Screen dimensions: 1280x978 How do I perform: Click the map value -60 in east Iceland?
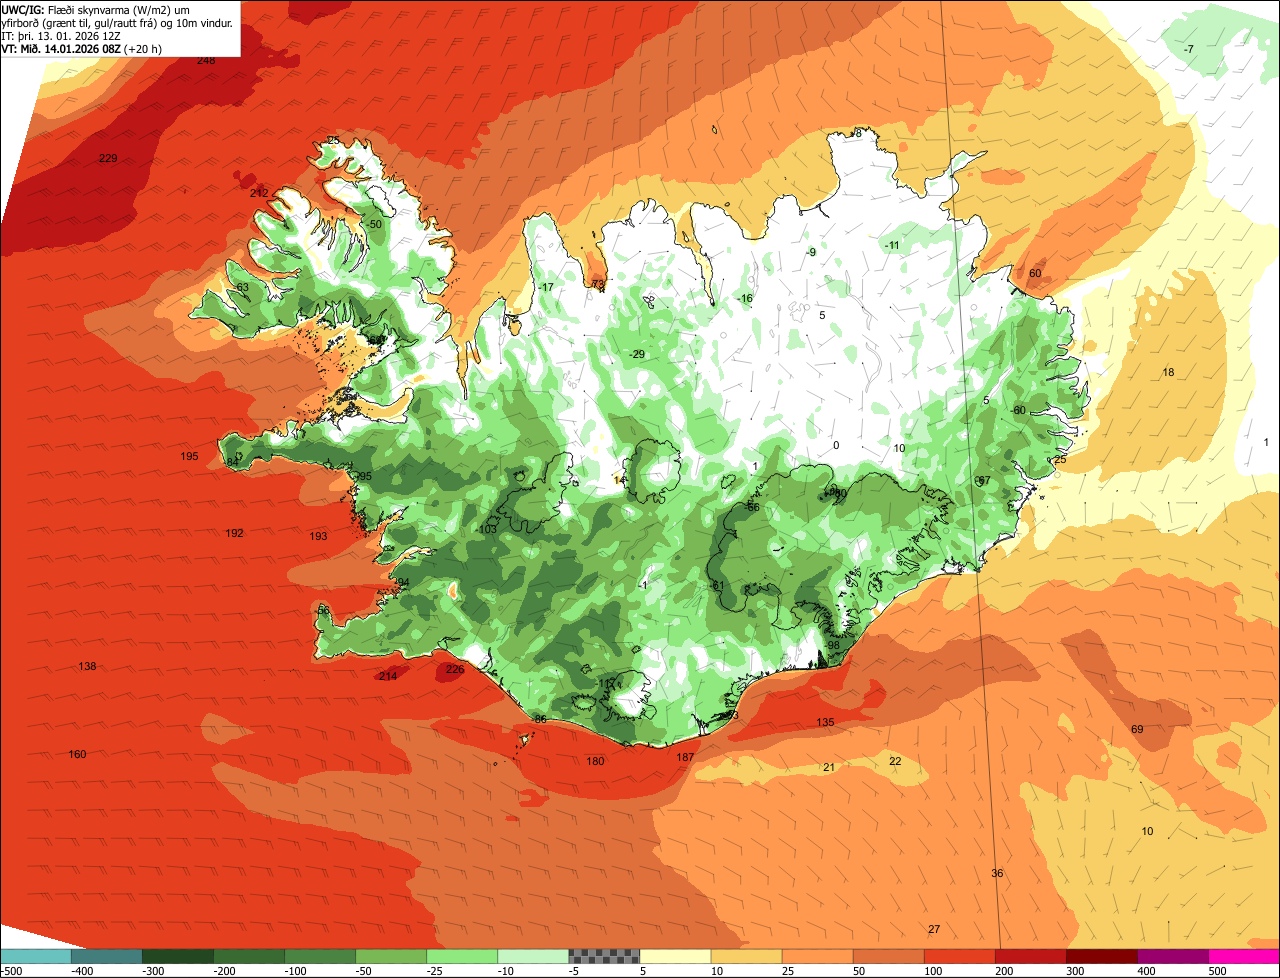(1018, 410)
